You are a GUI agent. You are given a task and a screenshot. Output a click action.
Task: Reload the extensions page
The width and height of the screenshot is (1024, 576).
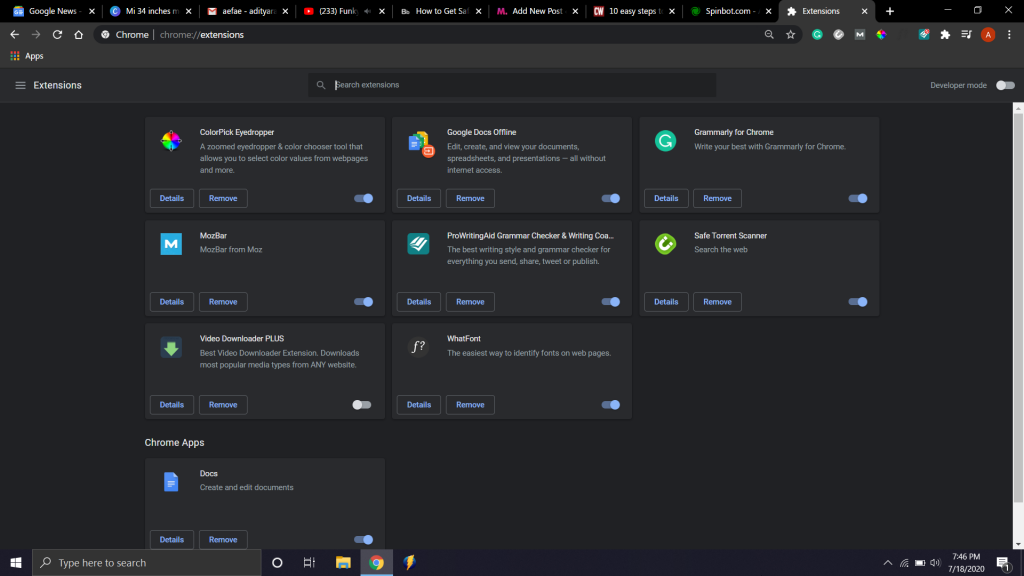pos(57,35)
